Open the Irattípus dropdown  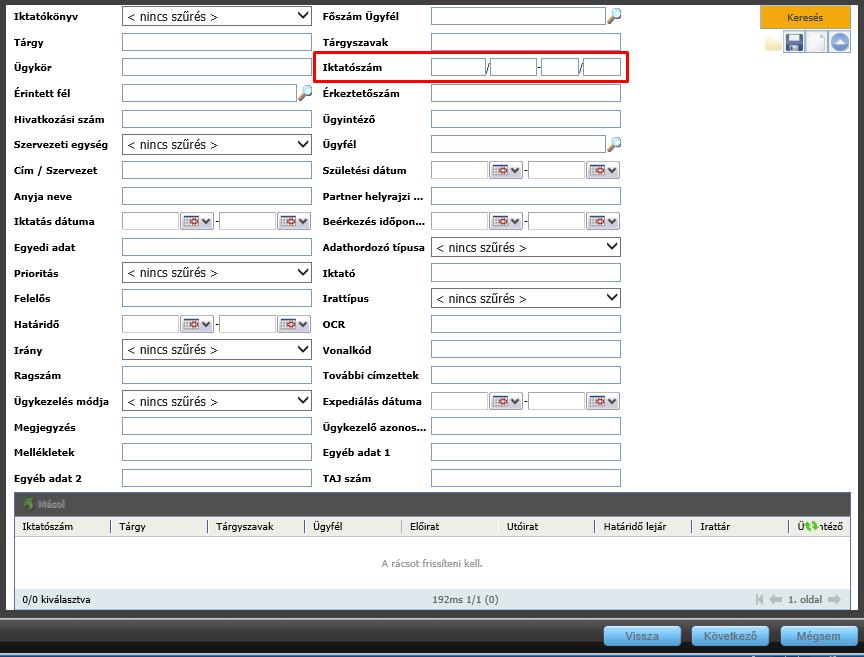[x=526, y=298]
